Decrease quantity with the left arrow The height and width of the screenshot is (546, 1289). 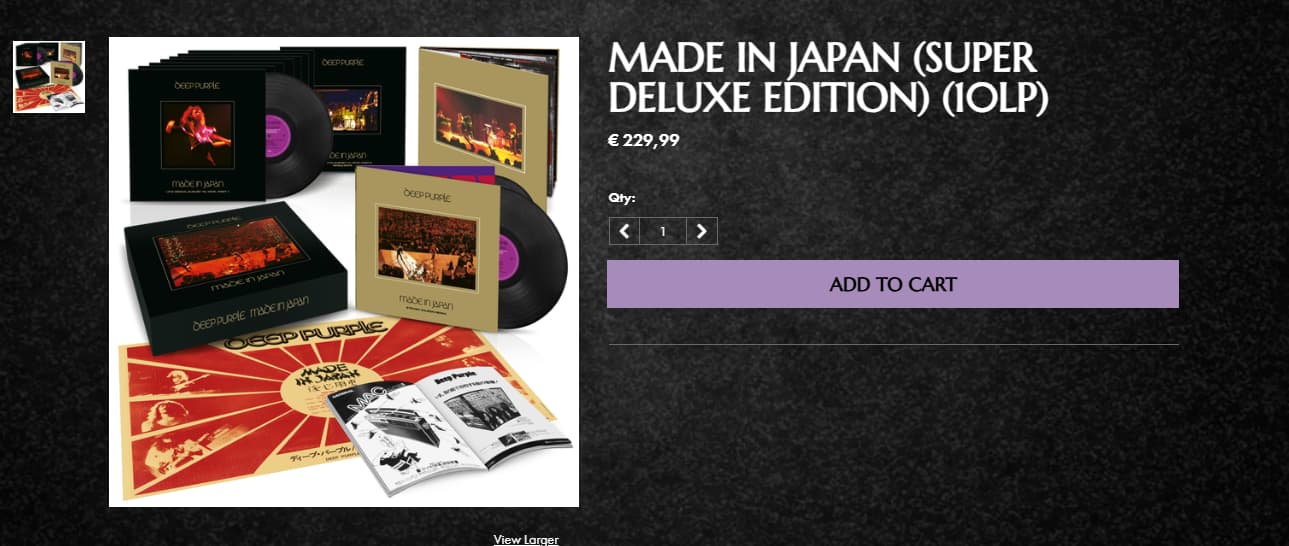click(624, 231)
